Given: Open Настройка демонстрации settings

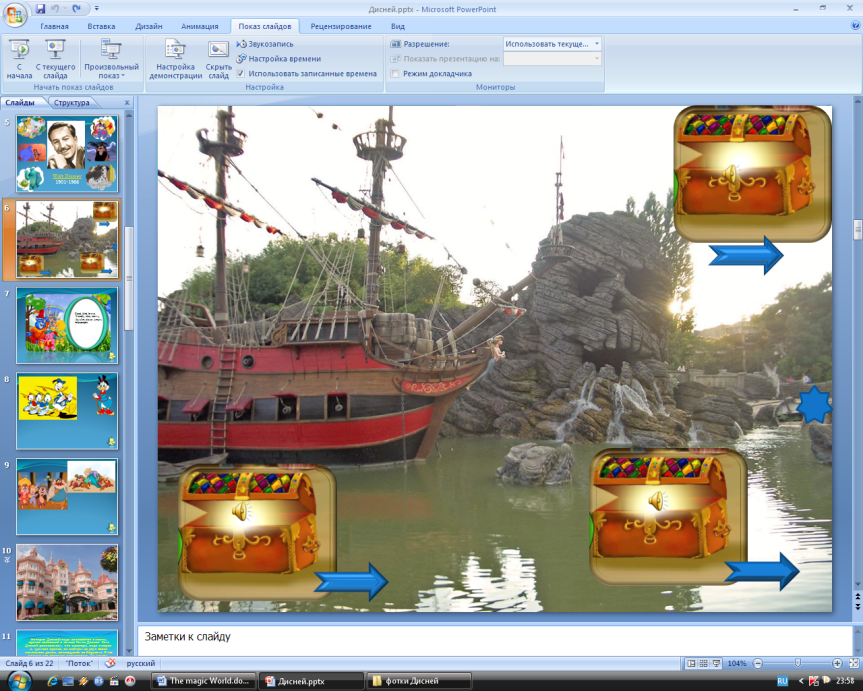Looking at the screenshot, I should 176,59.
